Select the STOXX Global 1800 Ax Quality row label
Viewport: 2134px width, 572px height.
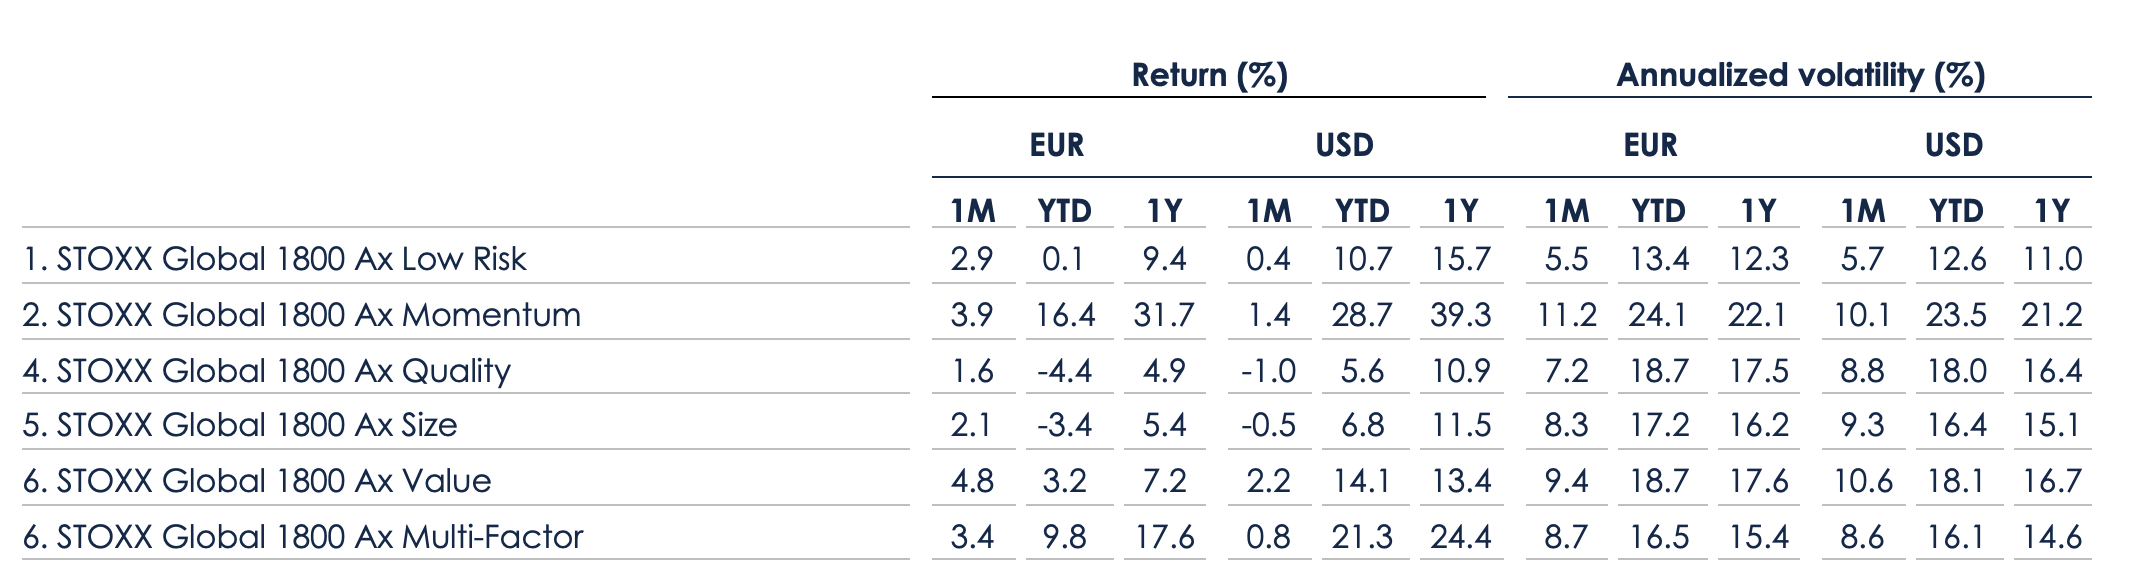click(266, 371)
